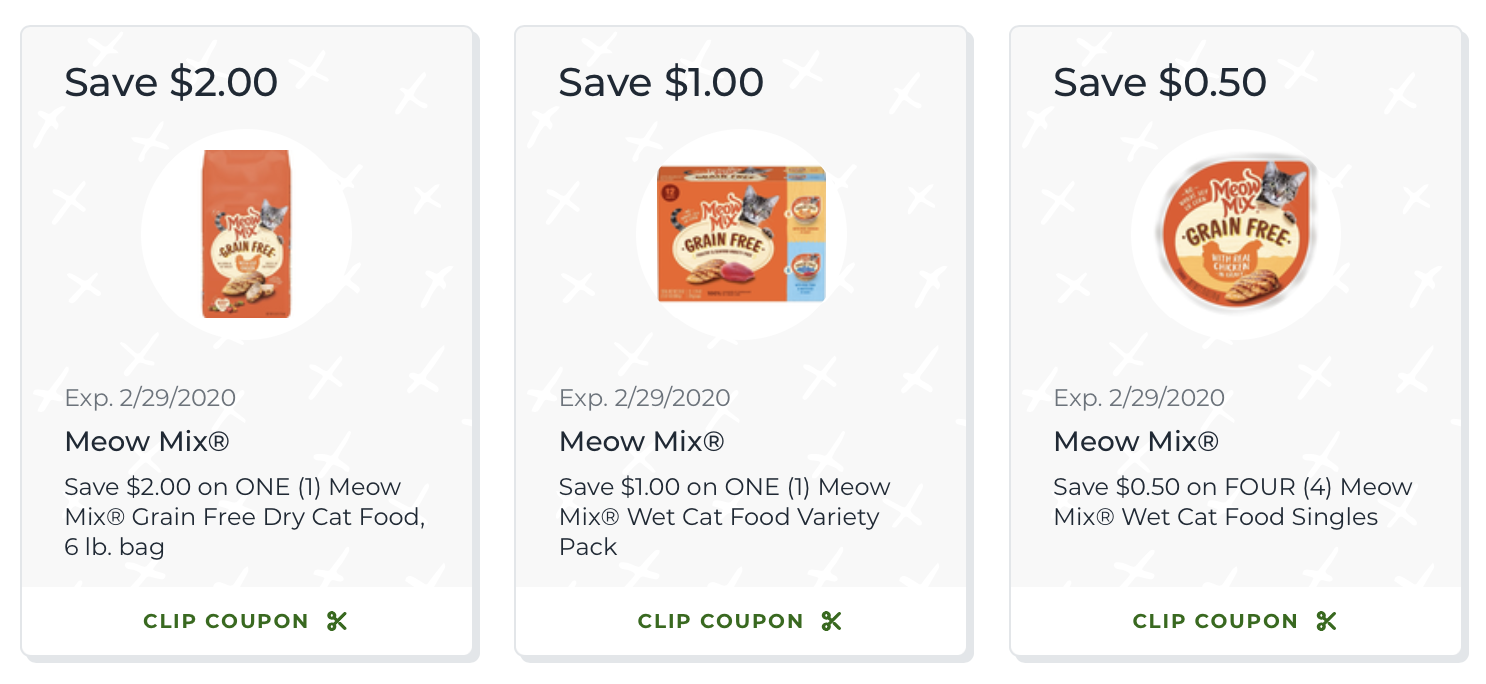This screenshot has width=1486, height=684.
Task: Click Meow Mix brand name on Variety Pack coupon
Action: click(x=642, y=441)
